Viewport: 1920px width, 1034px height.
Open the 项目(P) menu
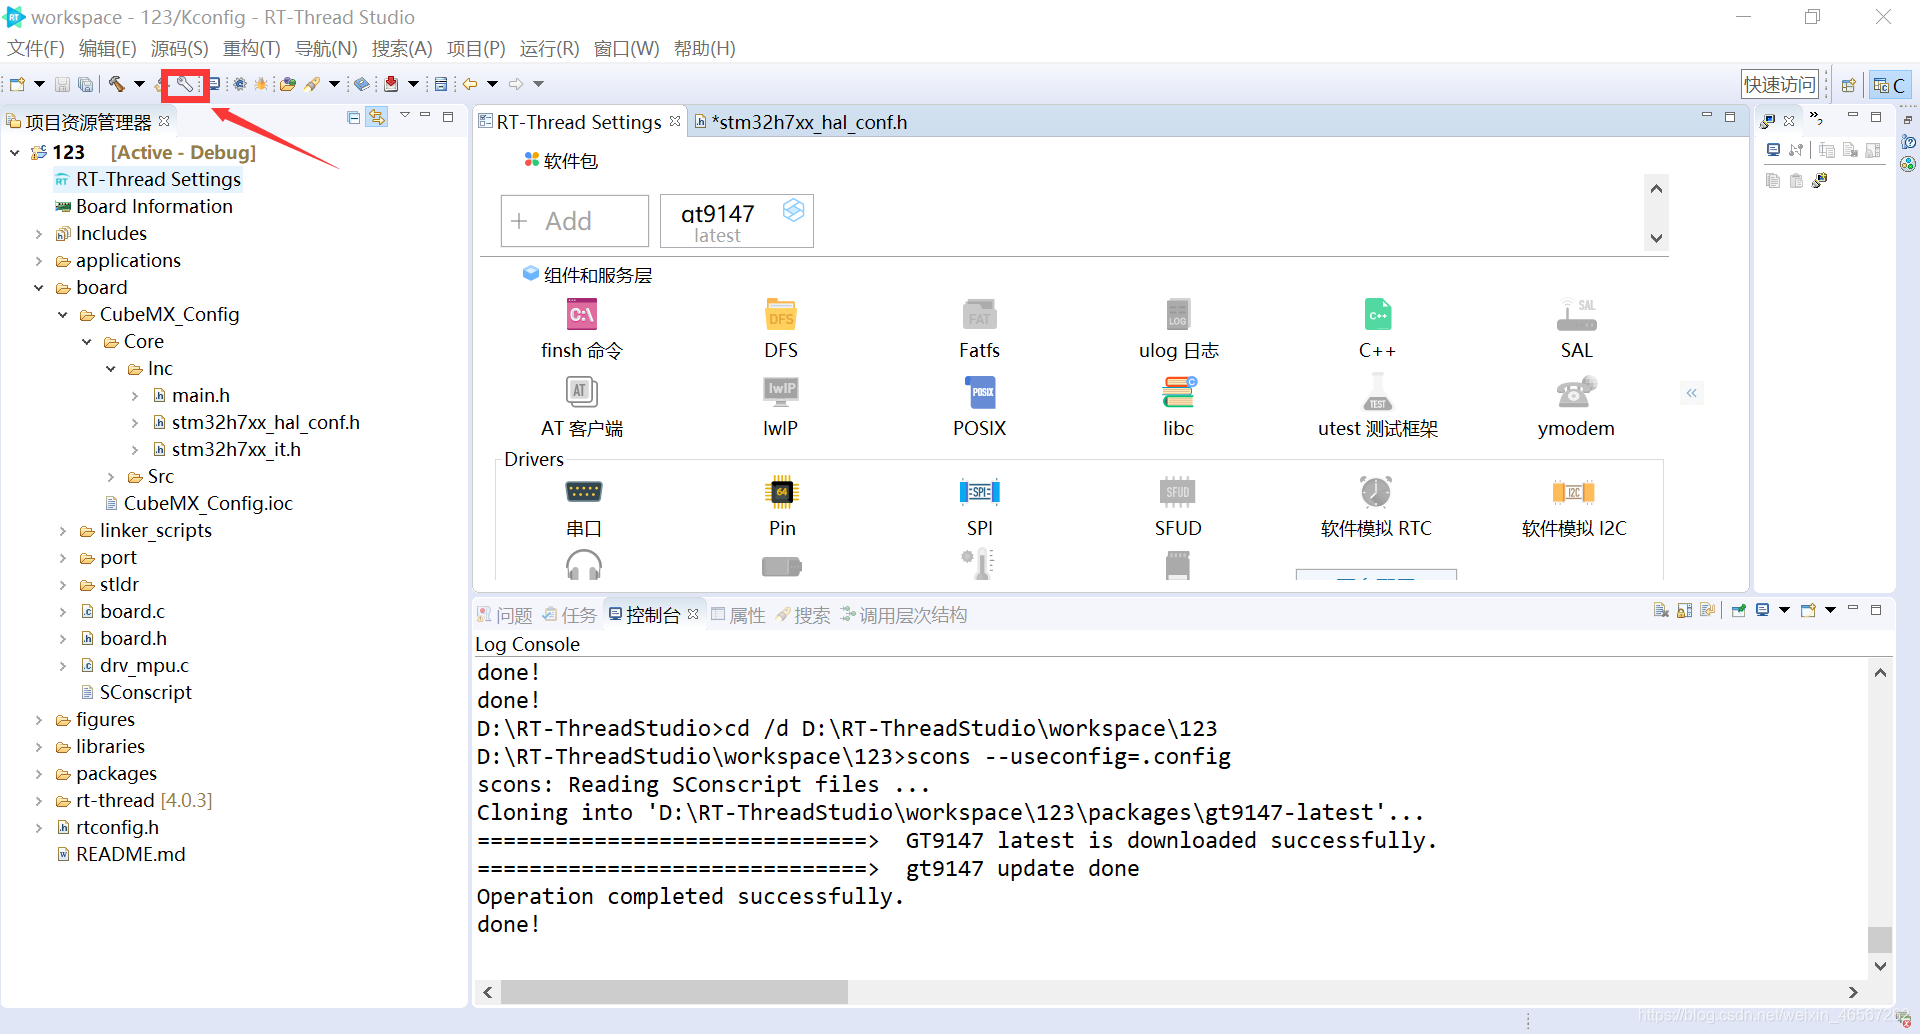(x=476, y=48)
